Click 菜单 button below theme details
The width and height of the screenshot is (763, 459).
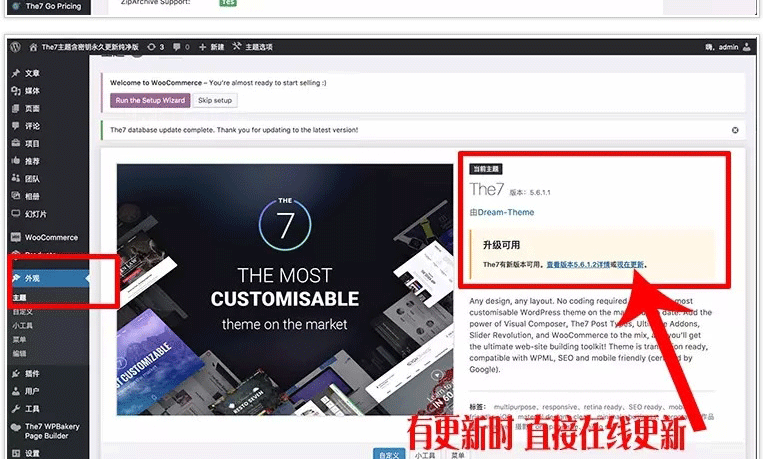(x=457, y=455)
